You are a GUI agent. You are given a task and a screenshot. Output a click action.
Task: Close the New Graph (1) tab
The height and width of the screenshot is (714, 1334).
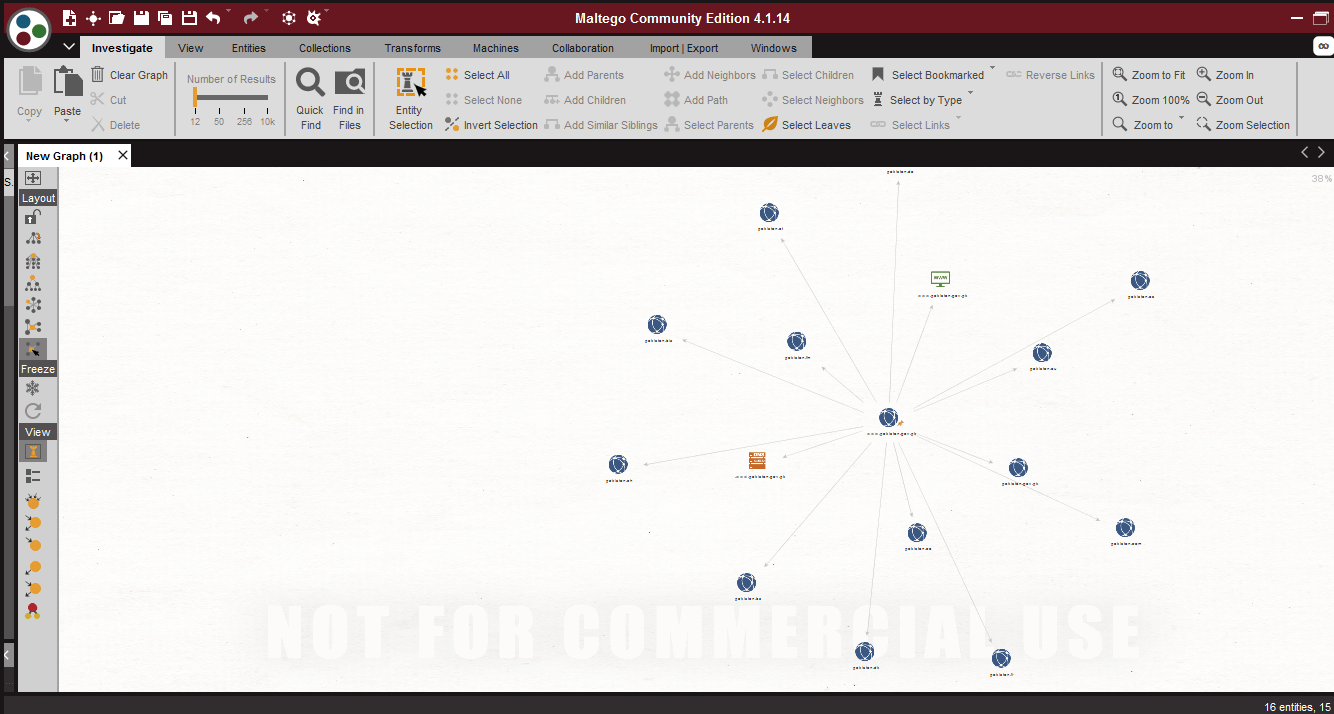123,155
